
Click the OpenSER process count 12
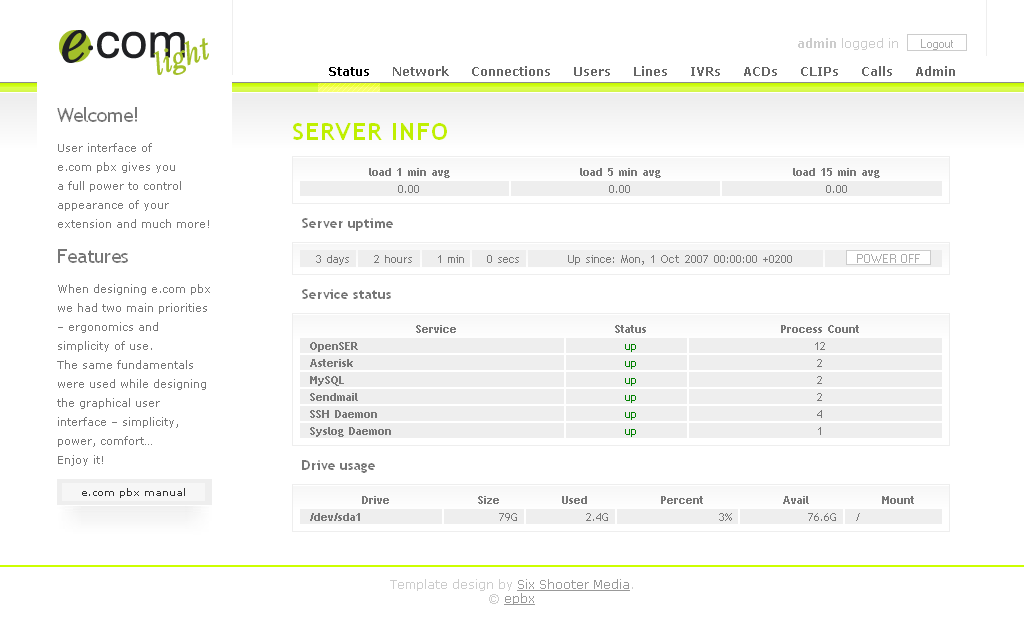pos(820,346)
